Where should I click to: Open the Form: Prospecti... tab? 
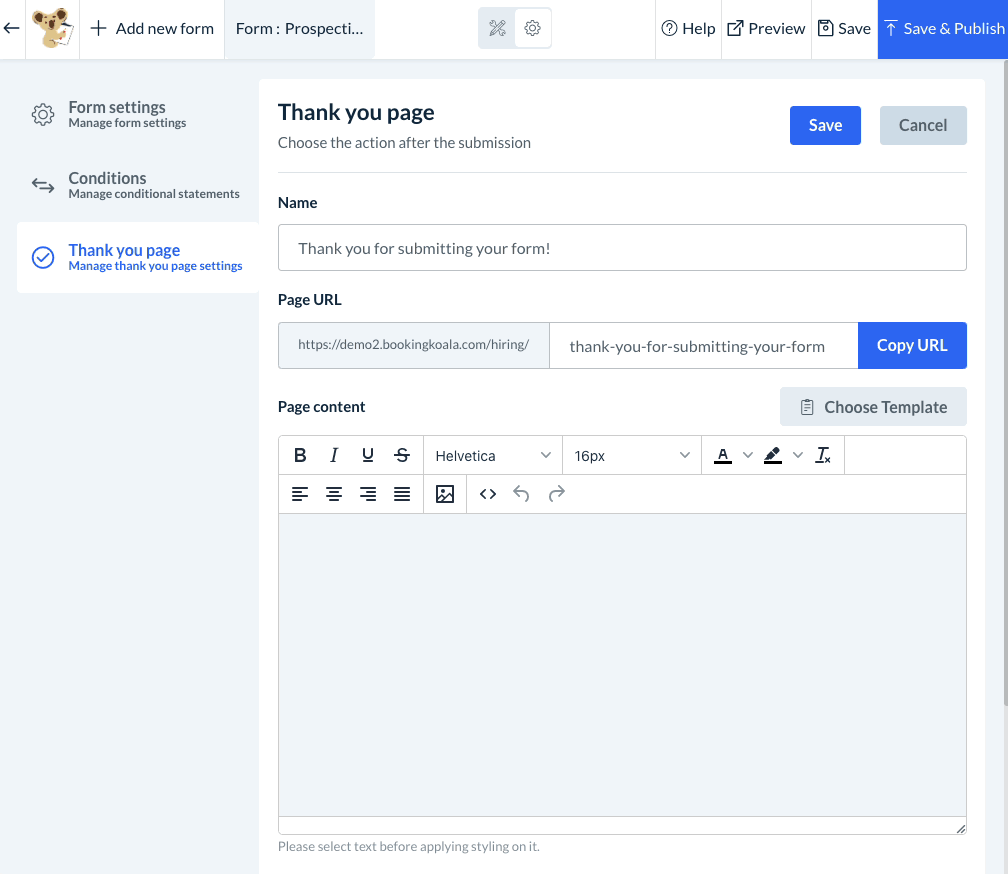pos(300,29)
